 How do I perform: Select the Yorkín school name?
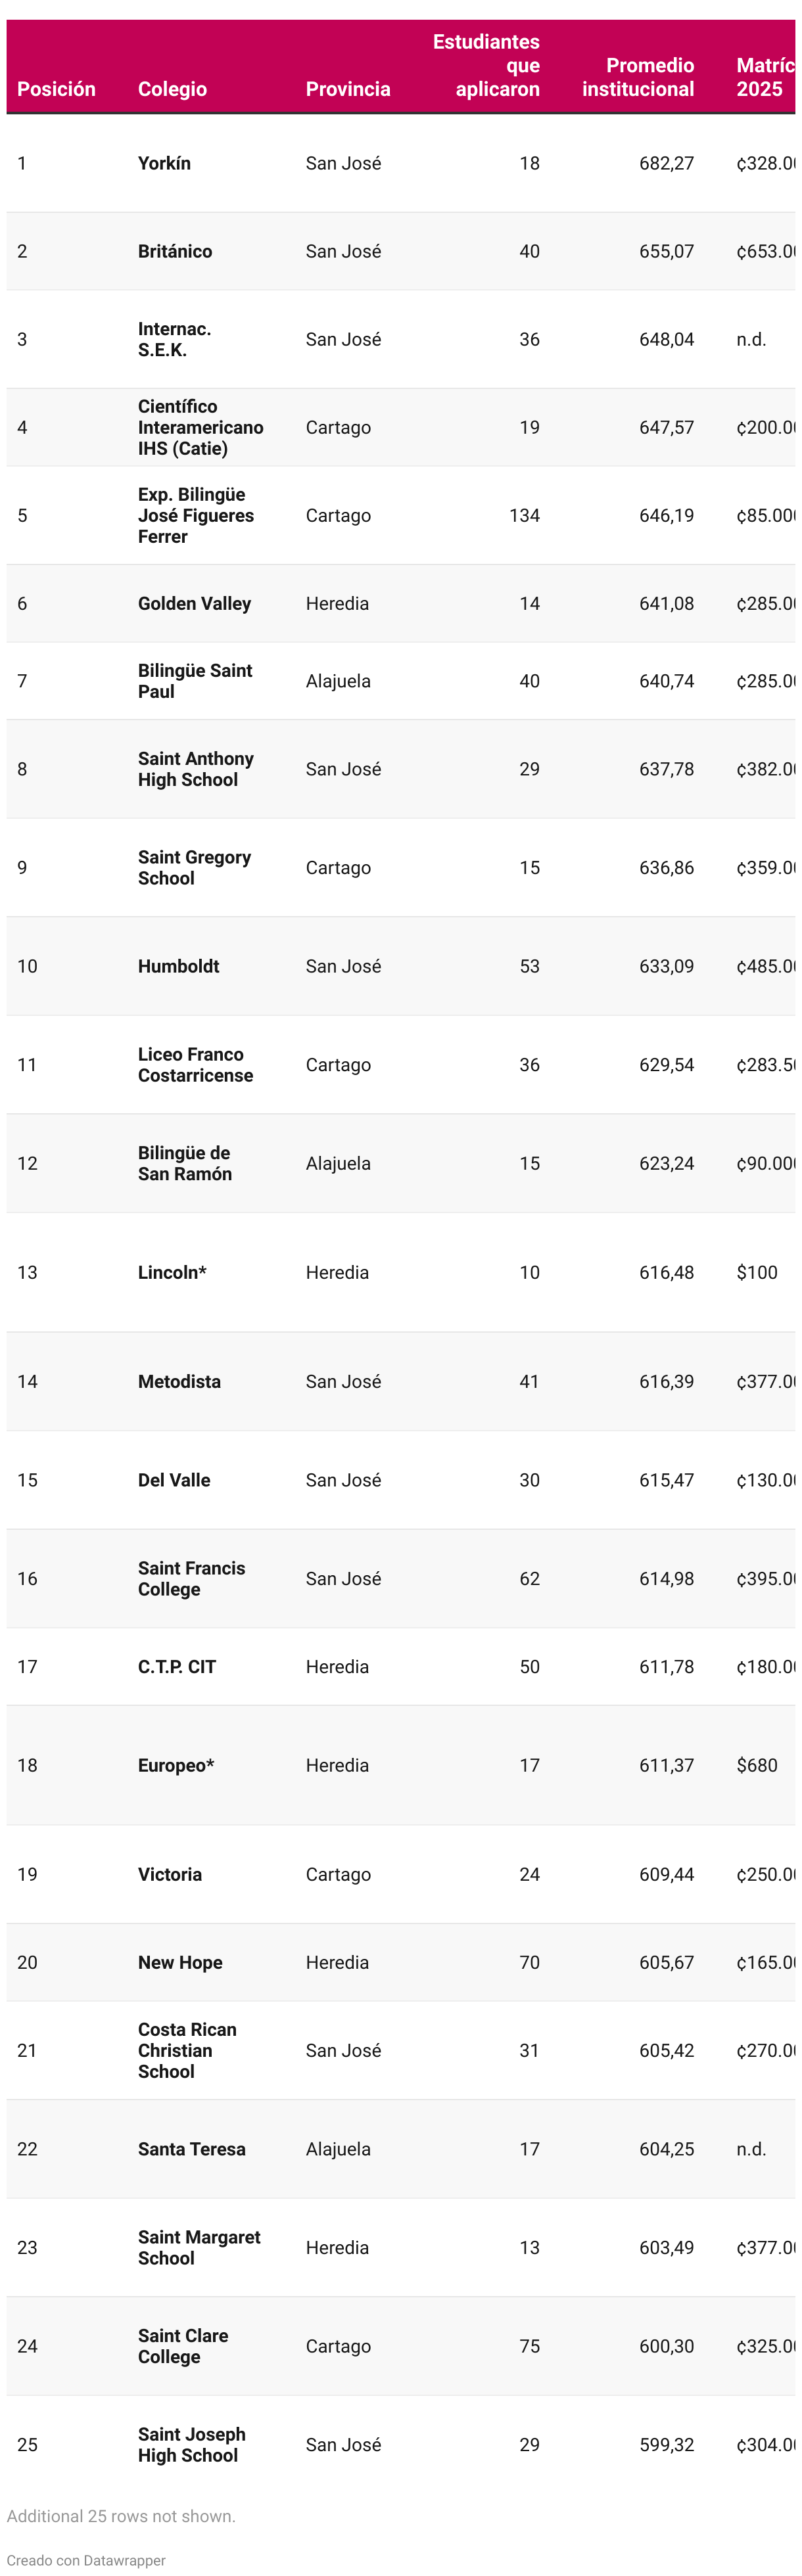(164, 163)
